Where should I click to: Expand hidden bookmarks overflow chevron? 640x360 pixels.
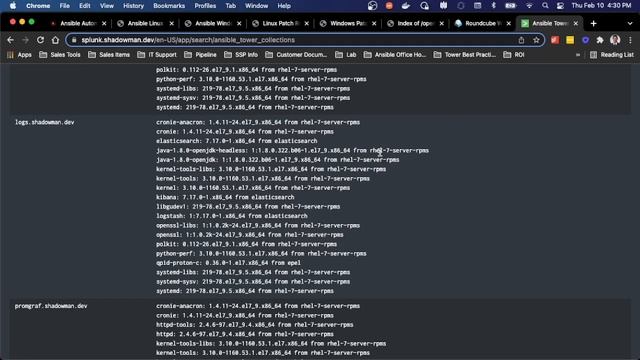tap(578, 55)
